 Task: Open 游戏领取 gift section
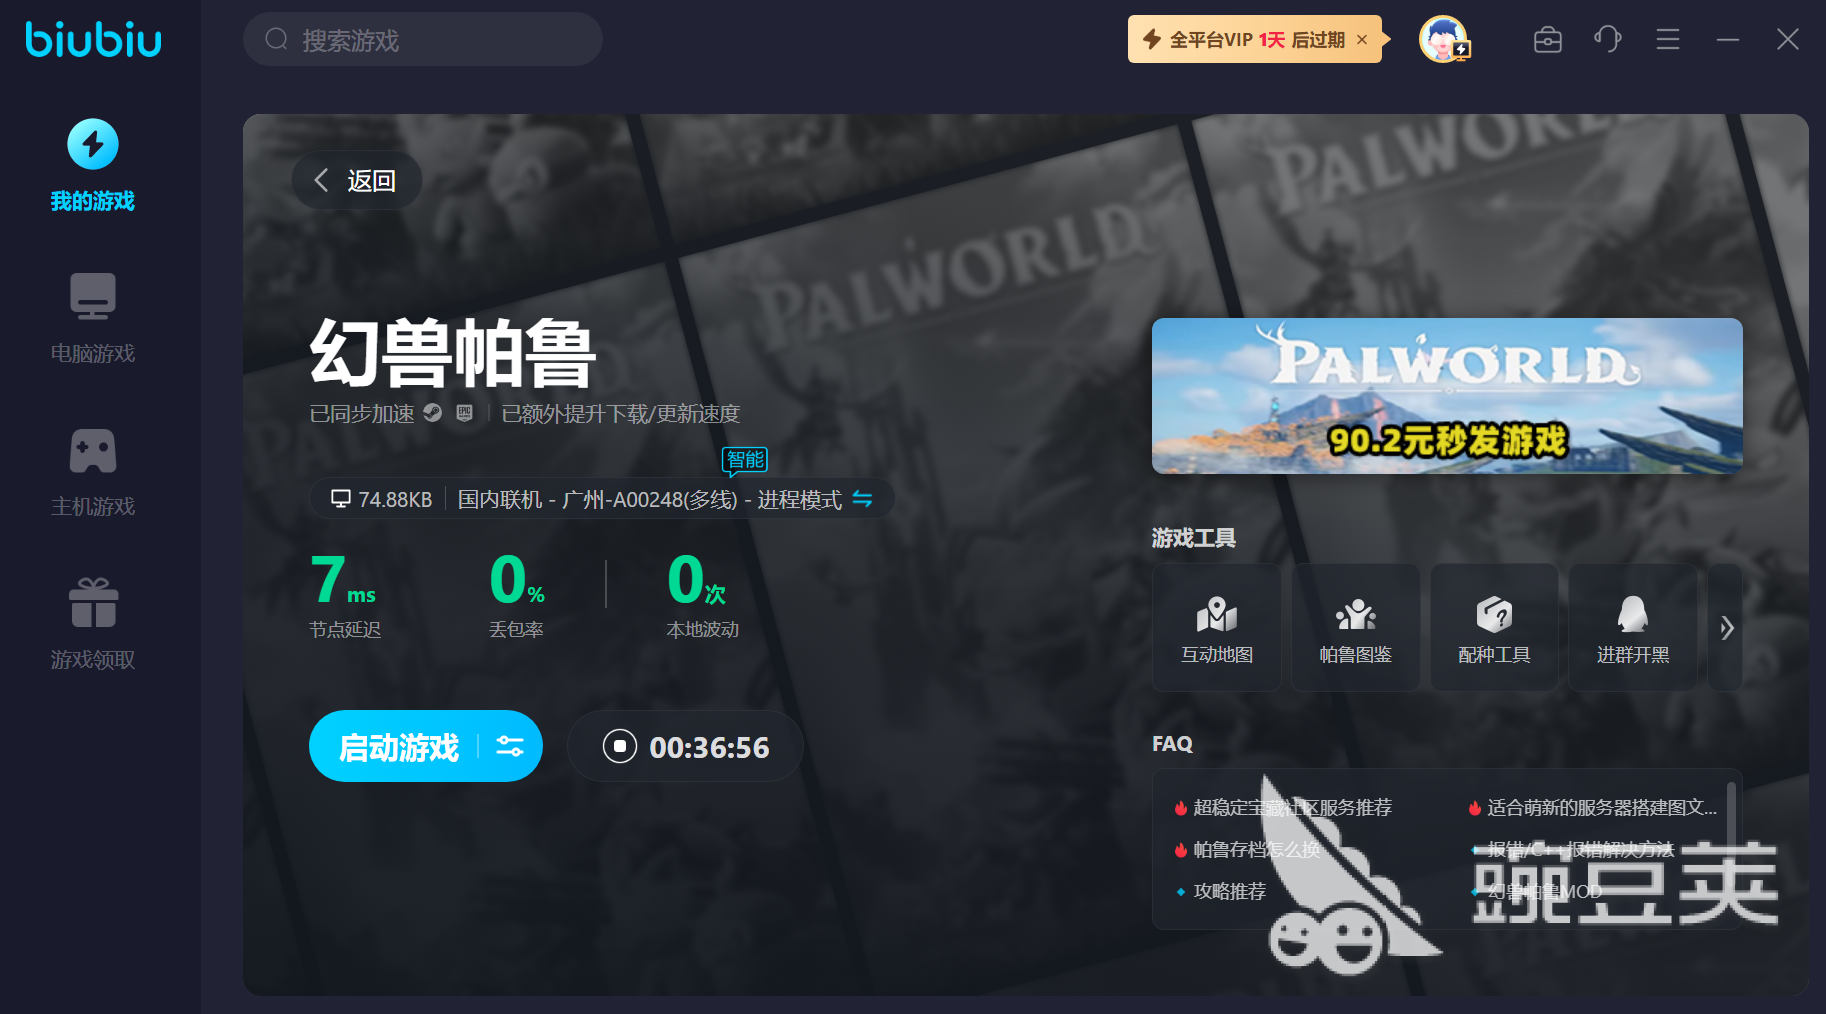click(x=93, y=625)
